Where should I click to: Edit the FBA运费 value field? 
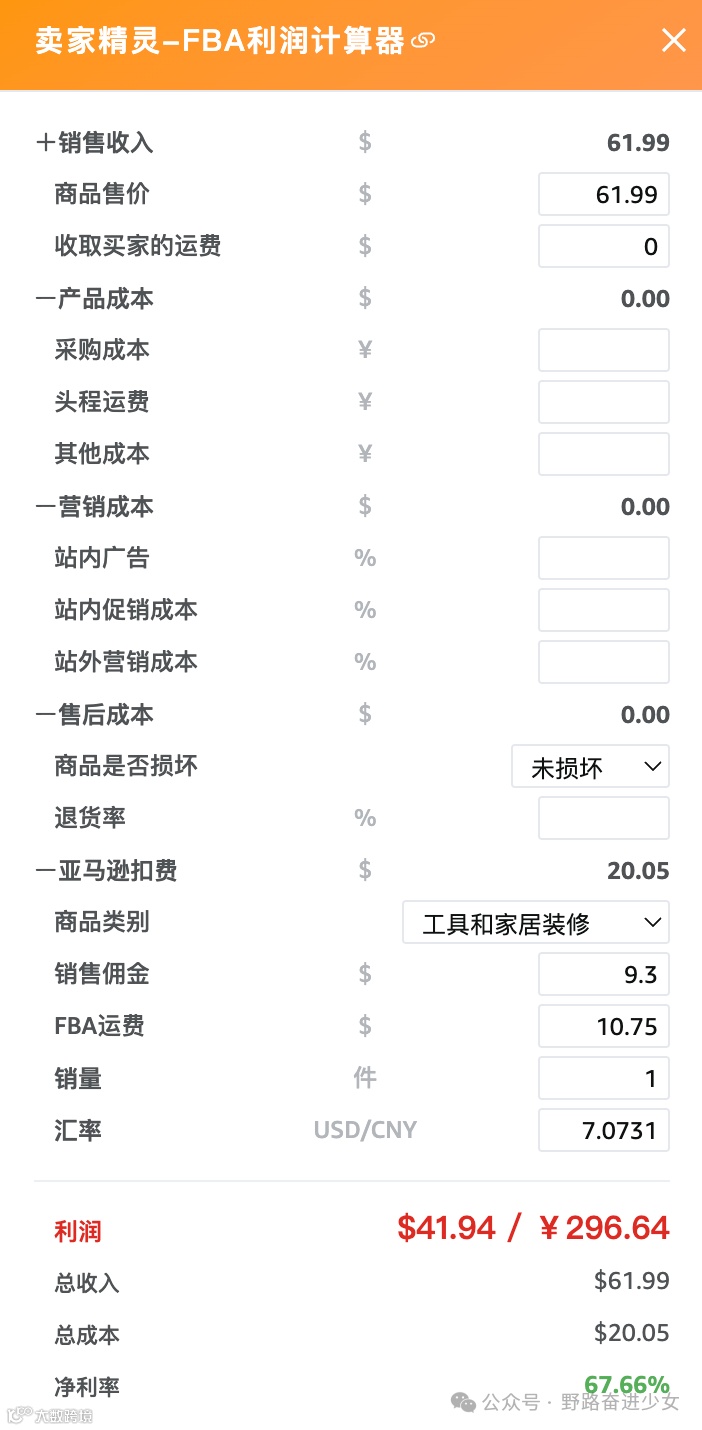[603, 1027]
